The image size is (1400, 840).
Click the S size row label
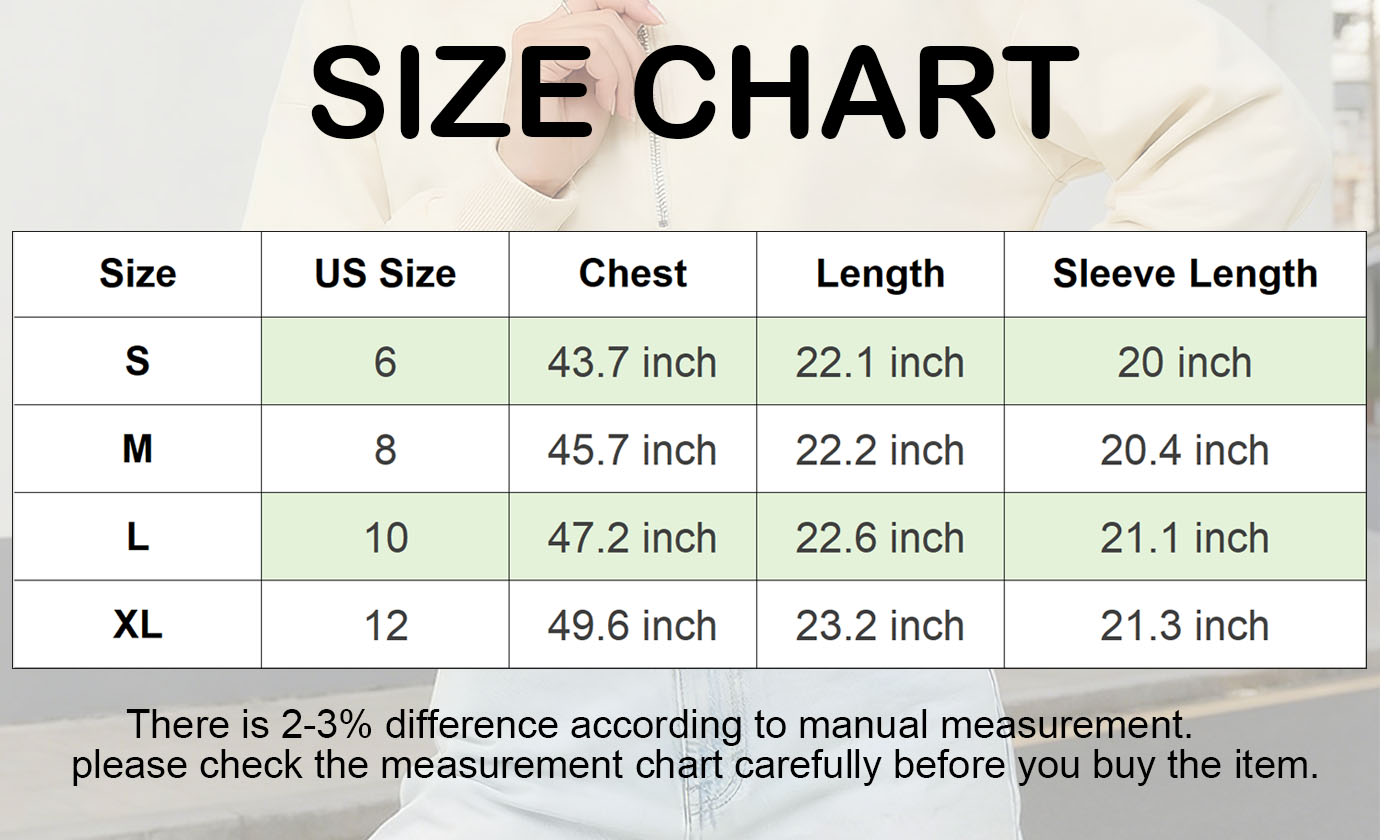coord(137,361)
